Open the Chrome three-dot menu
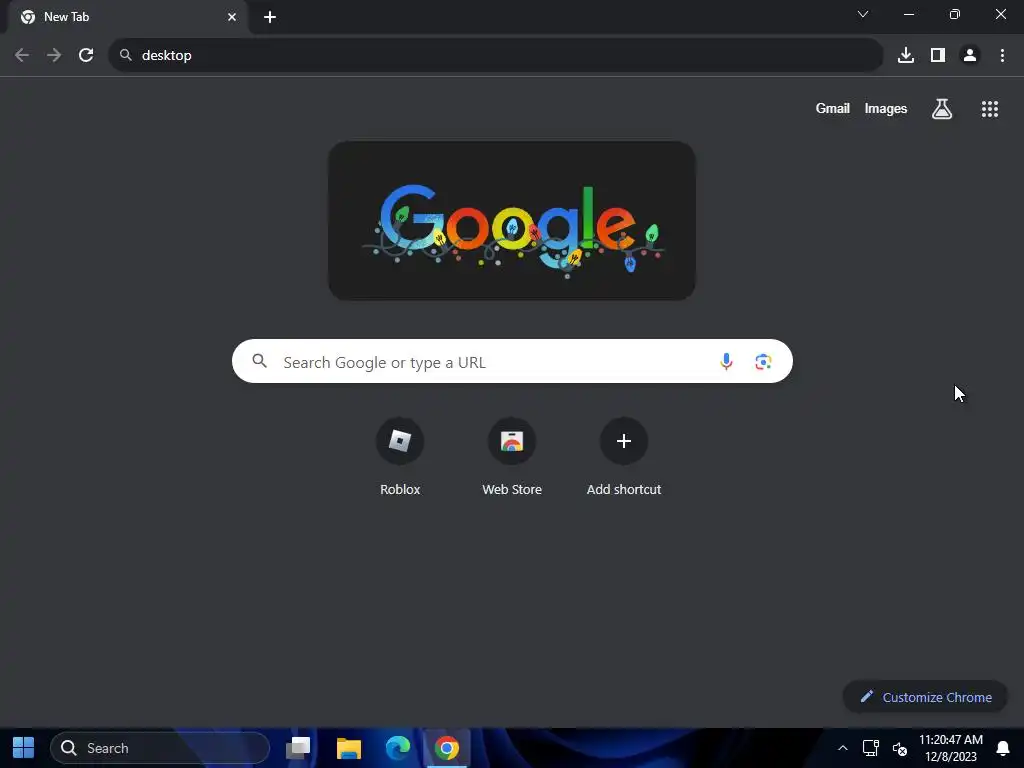 click(x=1002, y=56)
